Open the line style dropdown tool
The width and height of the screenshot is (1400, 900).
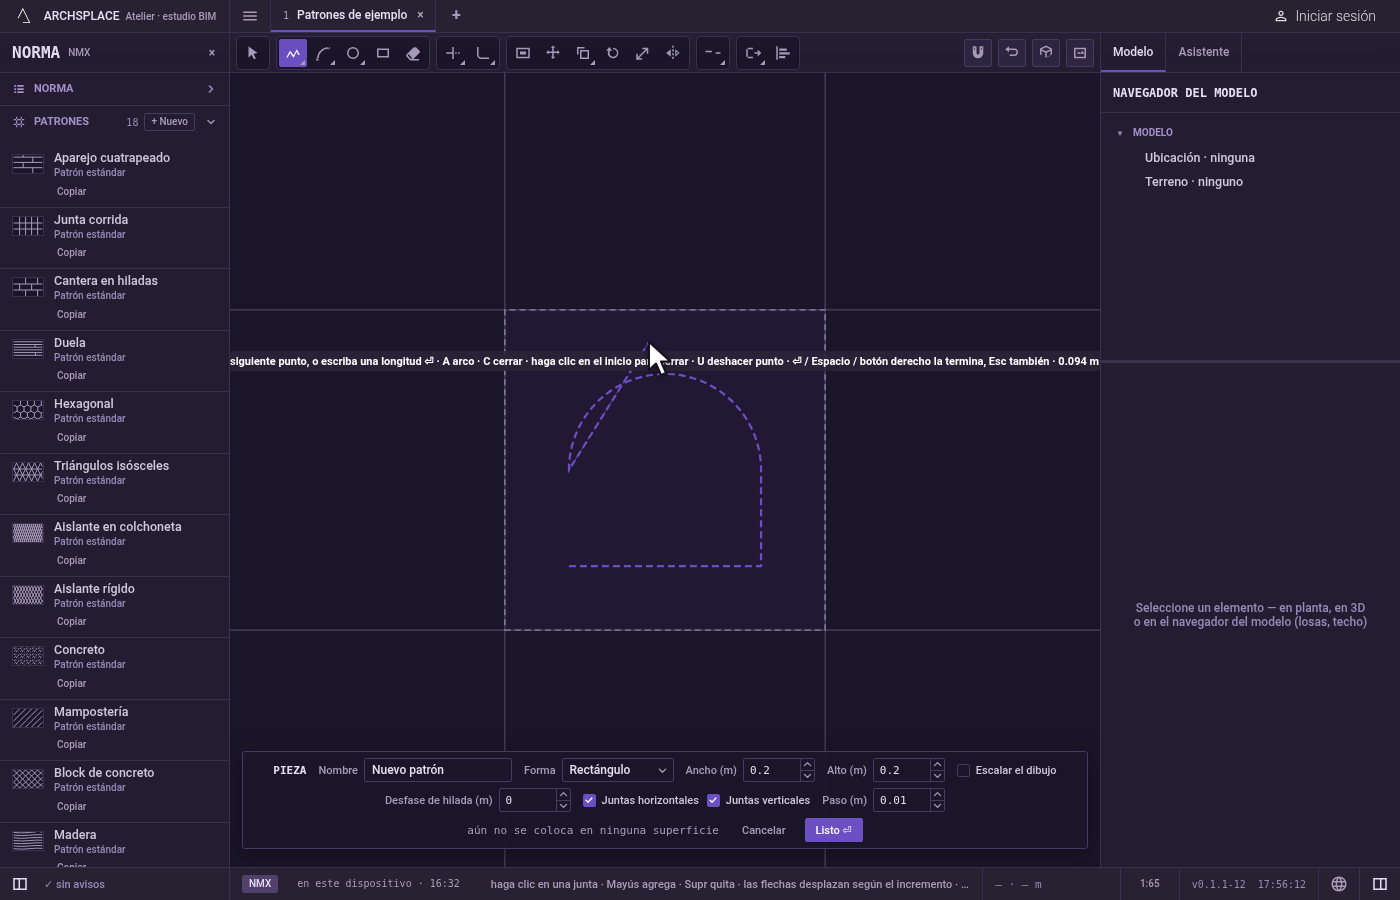click(713, 53)
